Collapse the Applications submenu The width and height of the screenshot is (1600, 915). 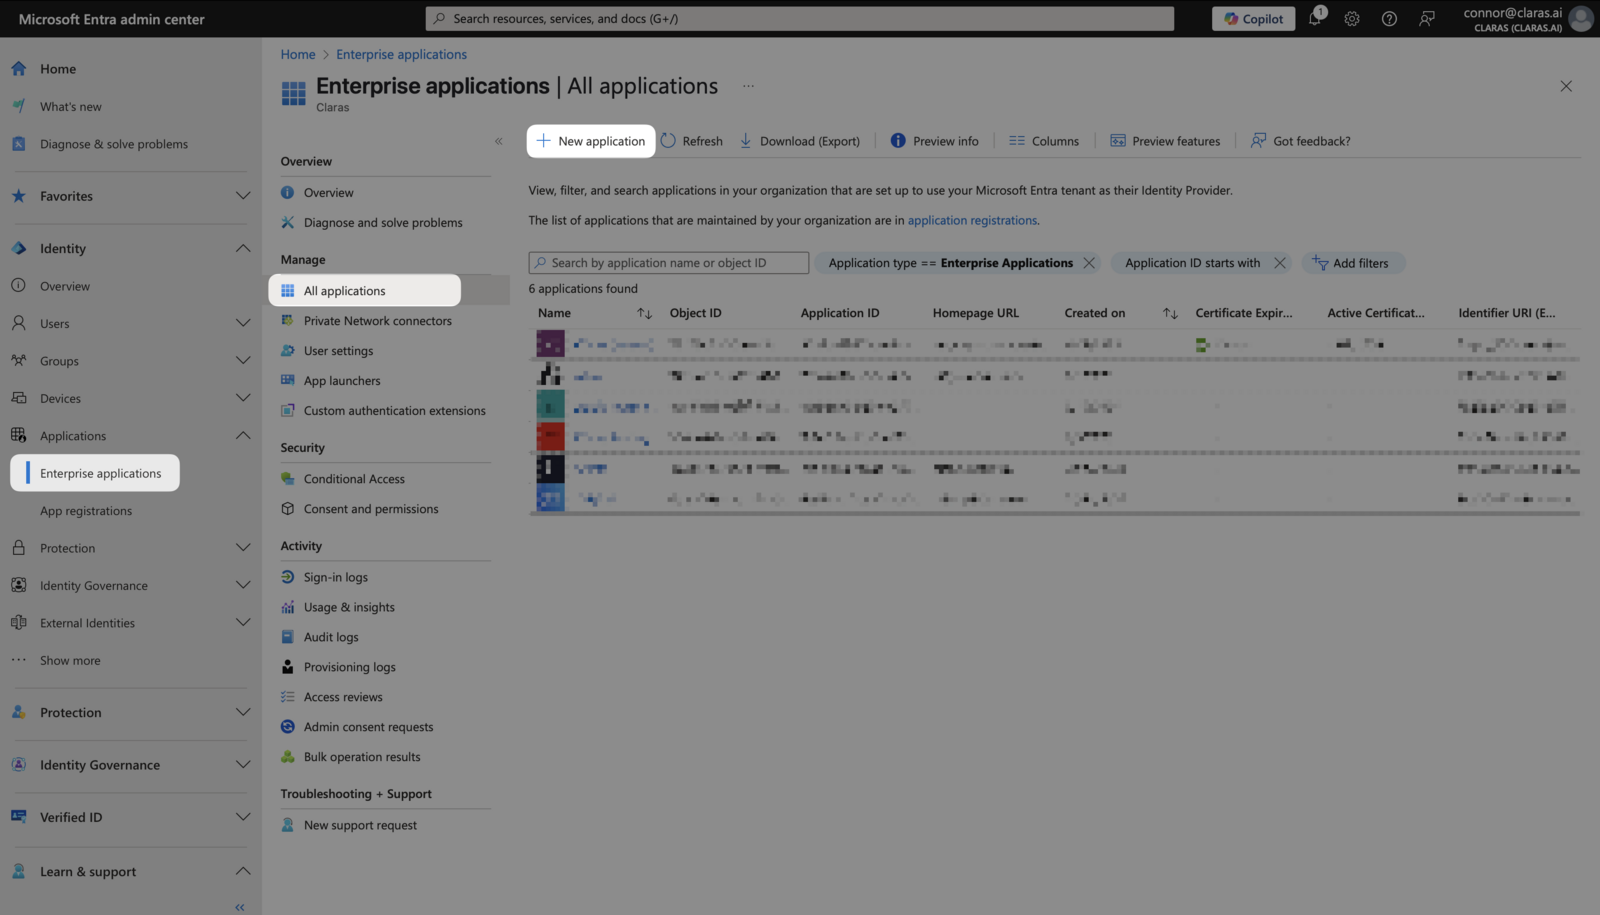[242, 436]
